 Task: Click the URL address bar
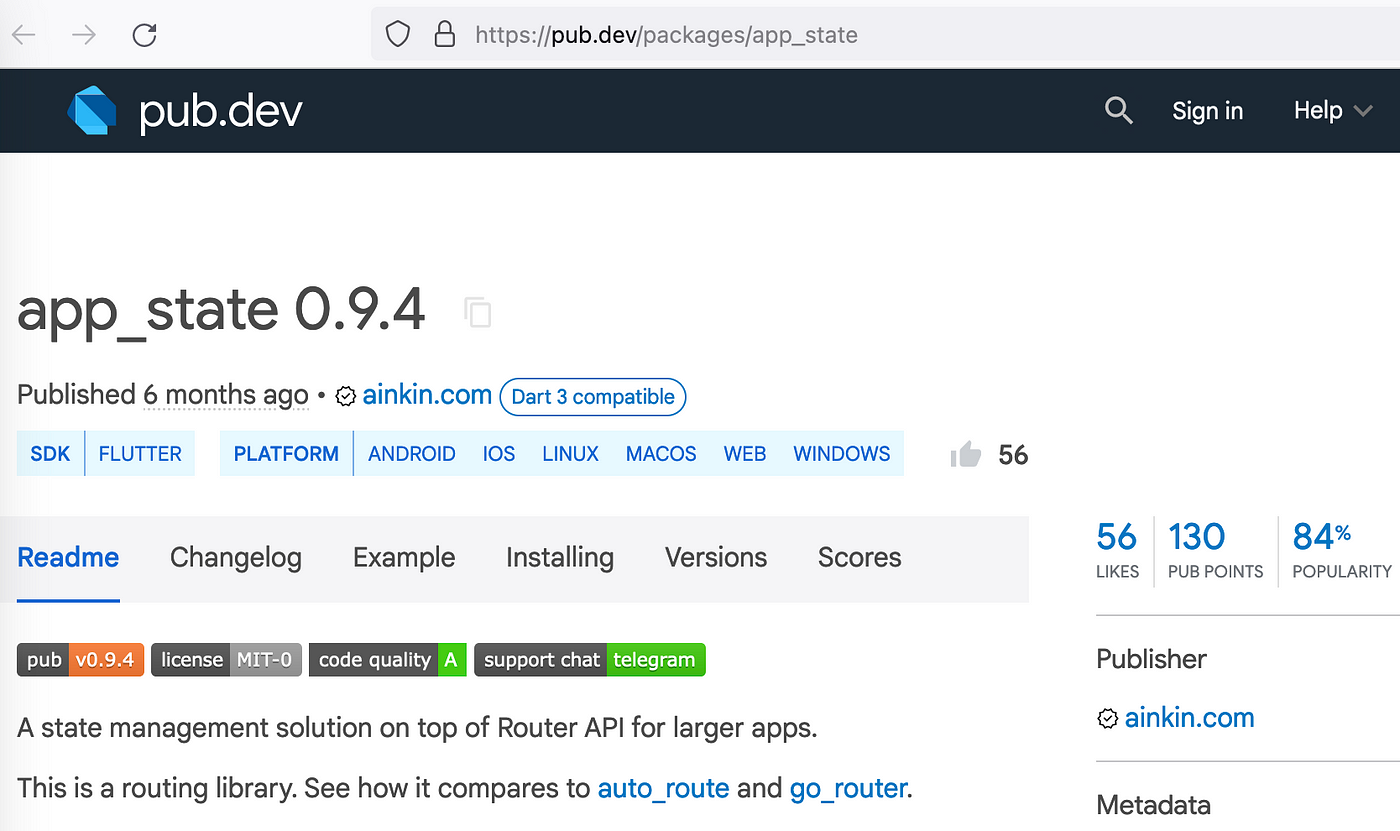pyautogui.click(x=885, y=35)
